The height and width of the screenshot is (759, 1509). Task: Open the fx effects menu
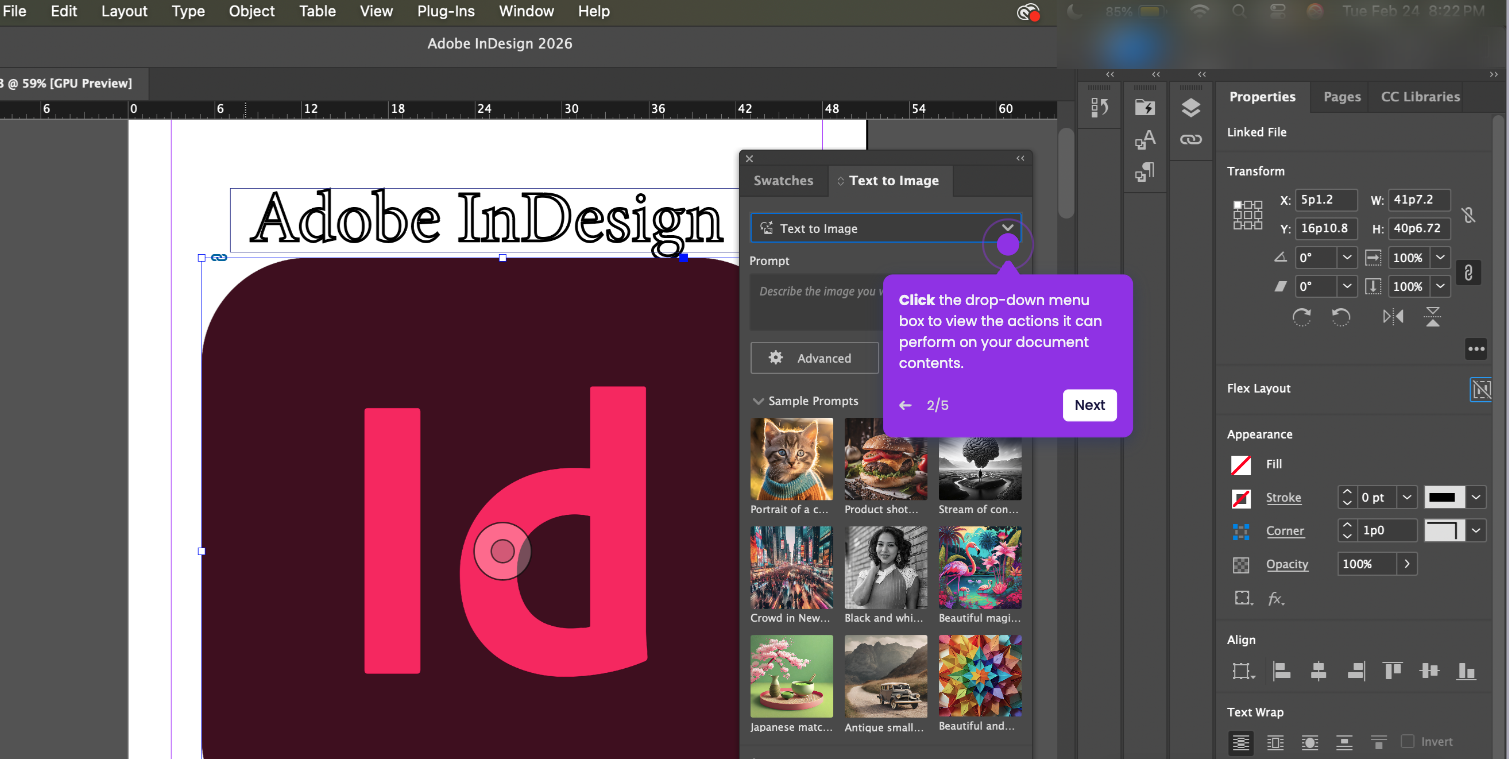[x=1276, y=599]
